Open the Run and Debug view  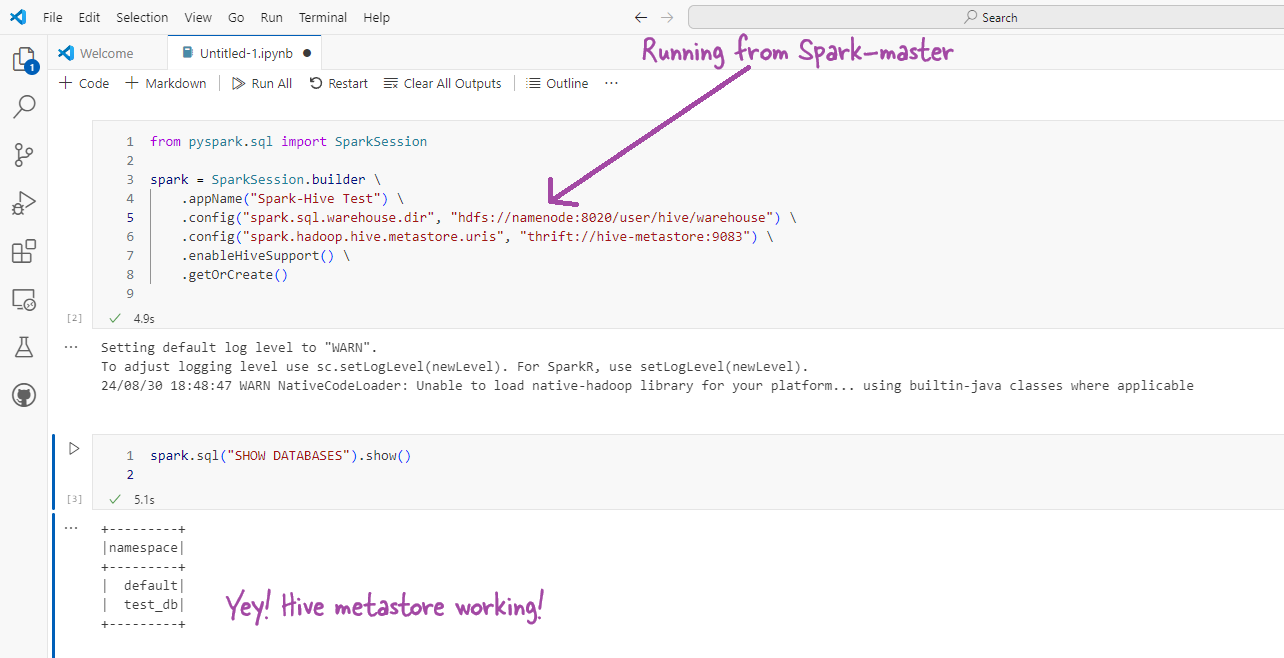(x=23, y=203)
